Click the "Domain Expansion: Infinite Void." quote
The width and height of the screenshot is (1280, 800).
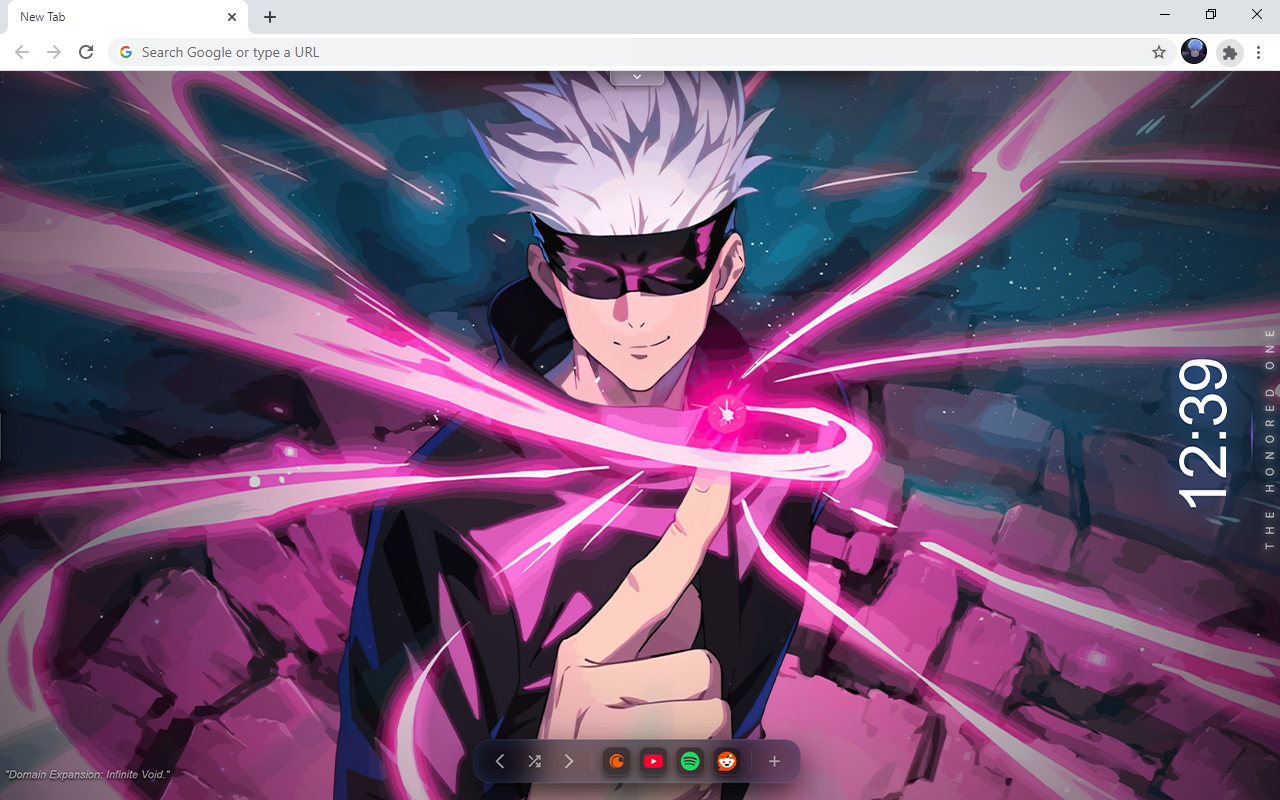click(88, 775)
